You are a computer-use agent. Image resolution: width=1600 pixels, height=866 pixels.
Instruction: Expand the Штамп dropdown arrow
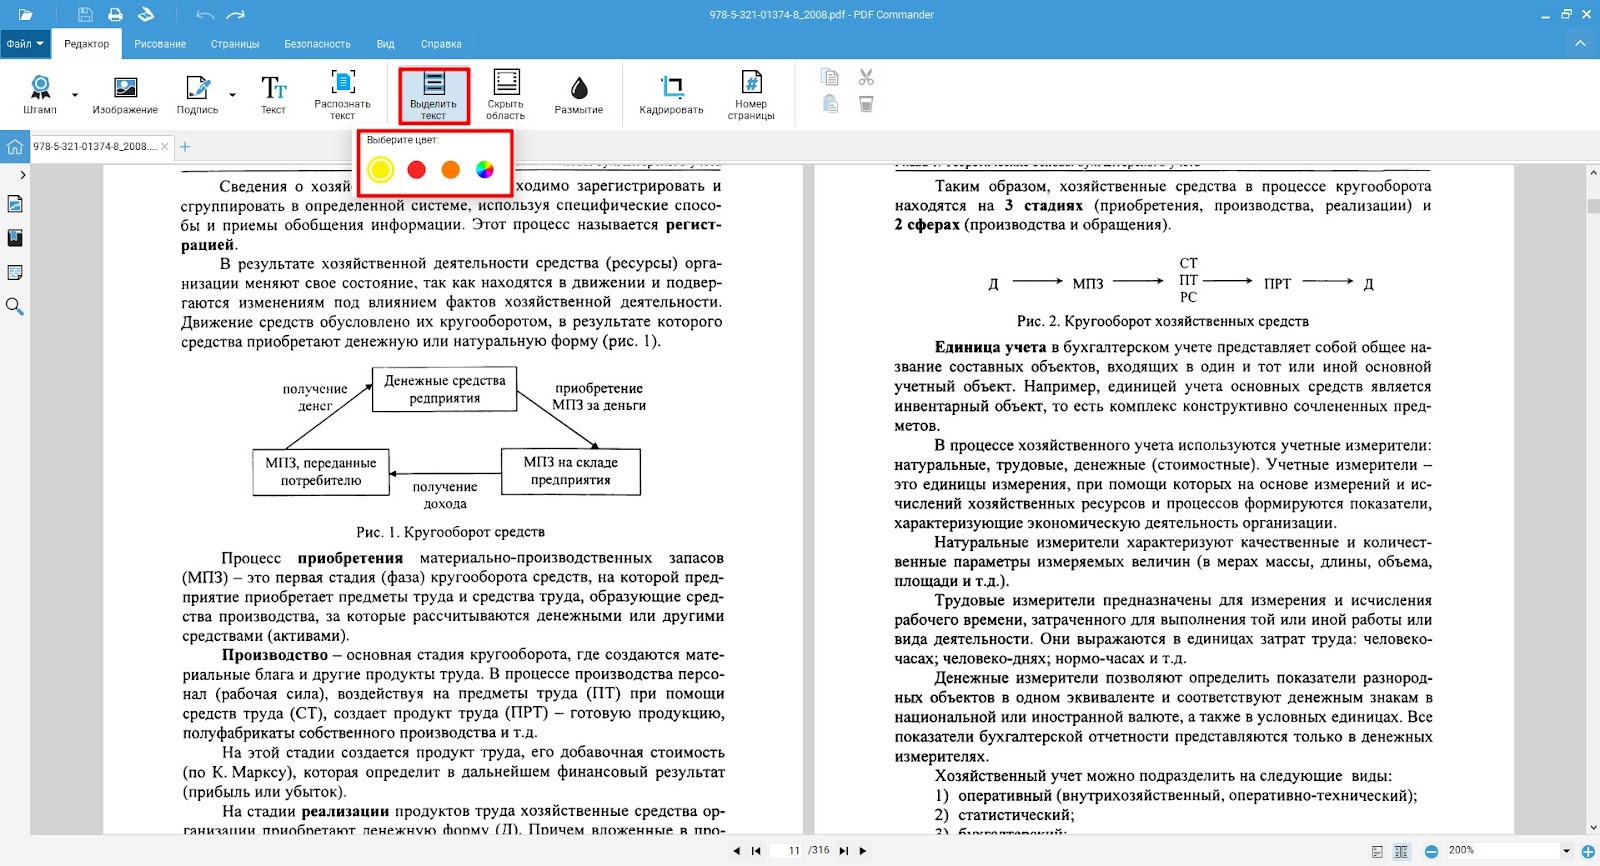click(x=75, y=96)
